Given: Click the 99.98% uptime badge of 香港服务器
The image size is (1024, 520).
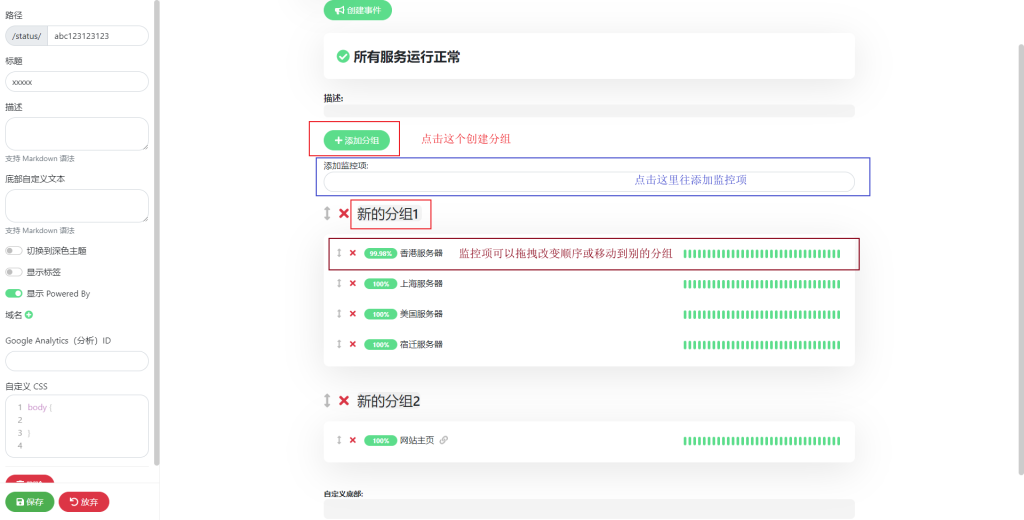Looking at the screenshot, I should pos(381,253).
